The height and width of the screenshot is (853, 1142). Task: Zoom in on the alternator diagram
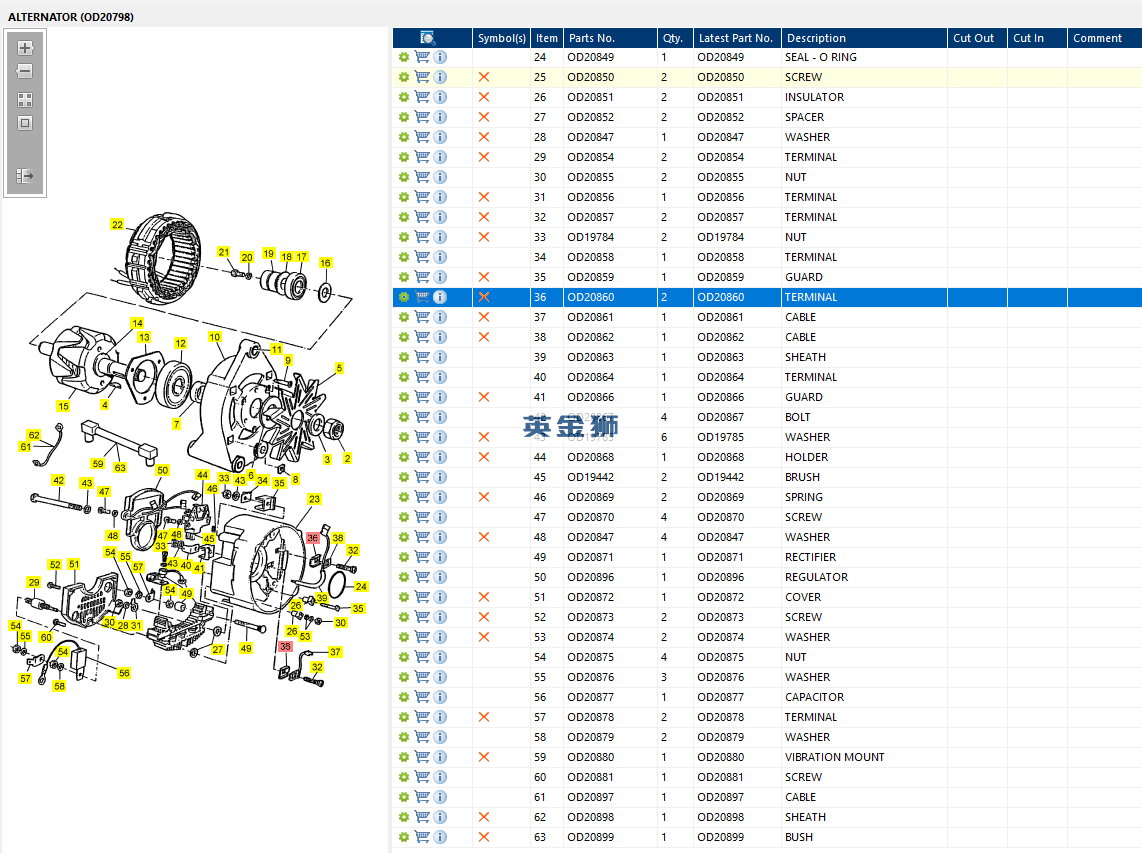(x=25, y=48)
